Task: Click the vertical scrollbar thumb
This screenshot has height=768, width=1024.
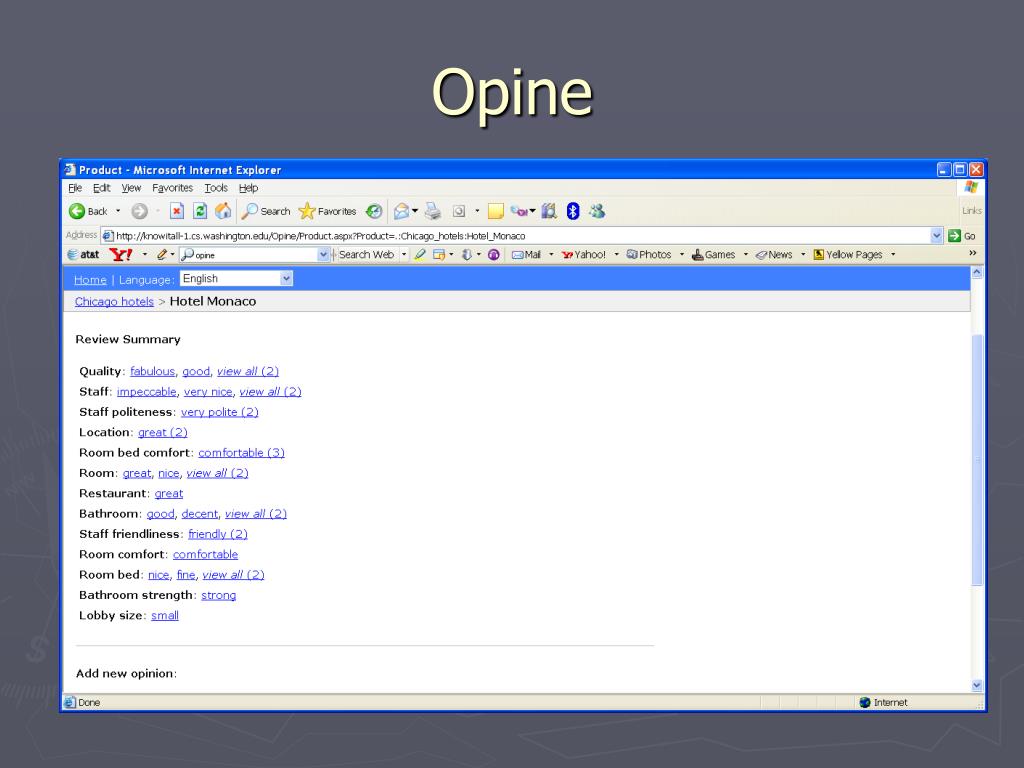Action: click(977, 460)
